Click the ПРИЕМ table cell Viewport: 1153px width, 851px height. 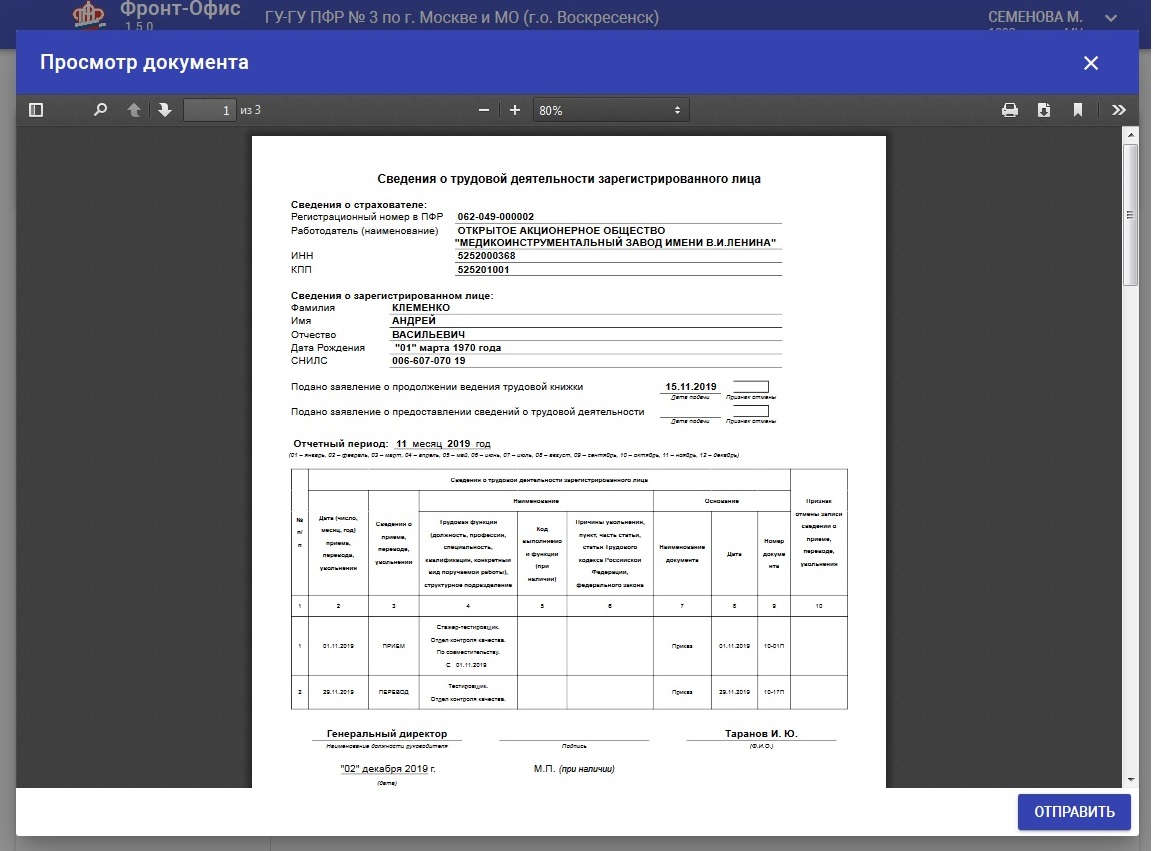click(x=393, y=647)
